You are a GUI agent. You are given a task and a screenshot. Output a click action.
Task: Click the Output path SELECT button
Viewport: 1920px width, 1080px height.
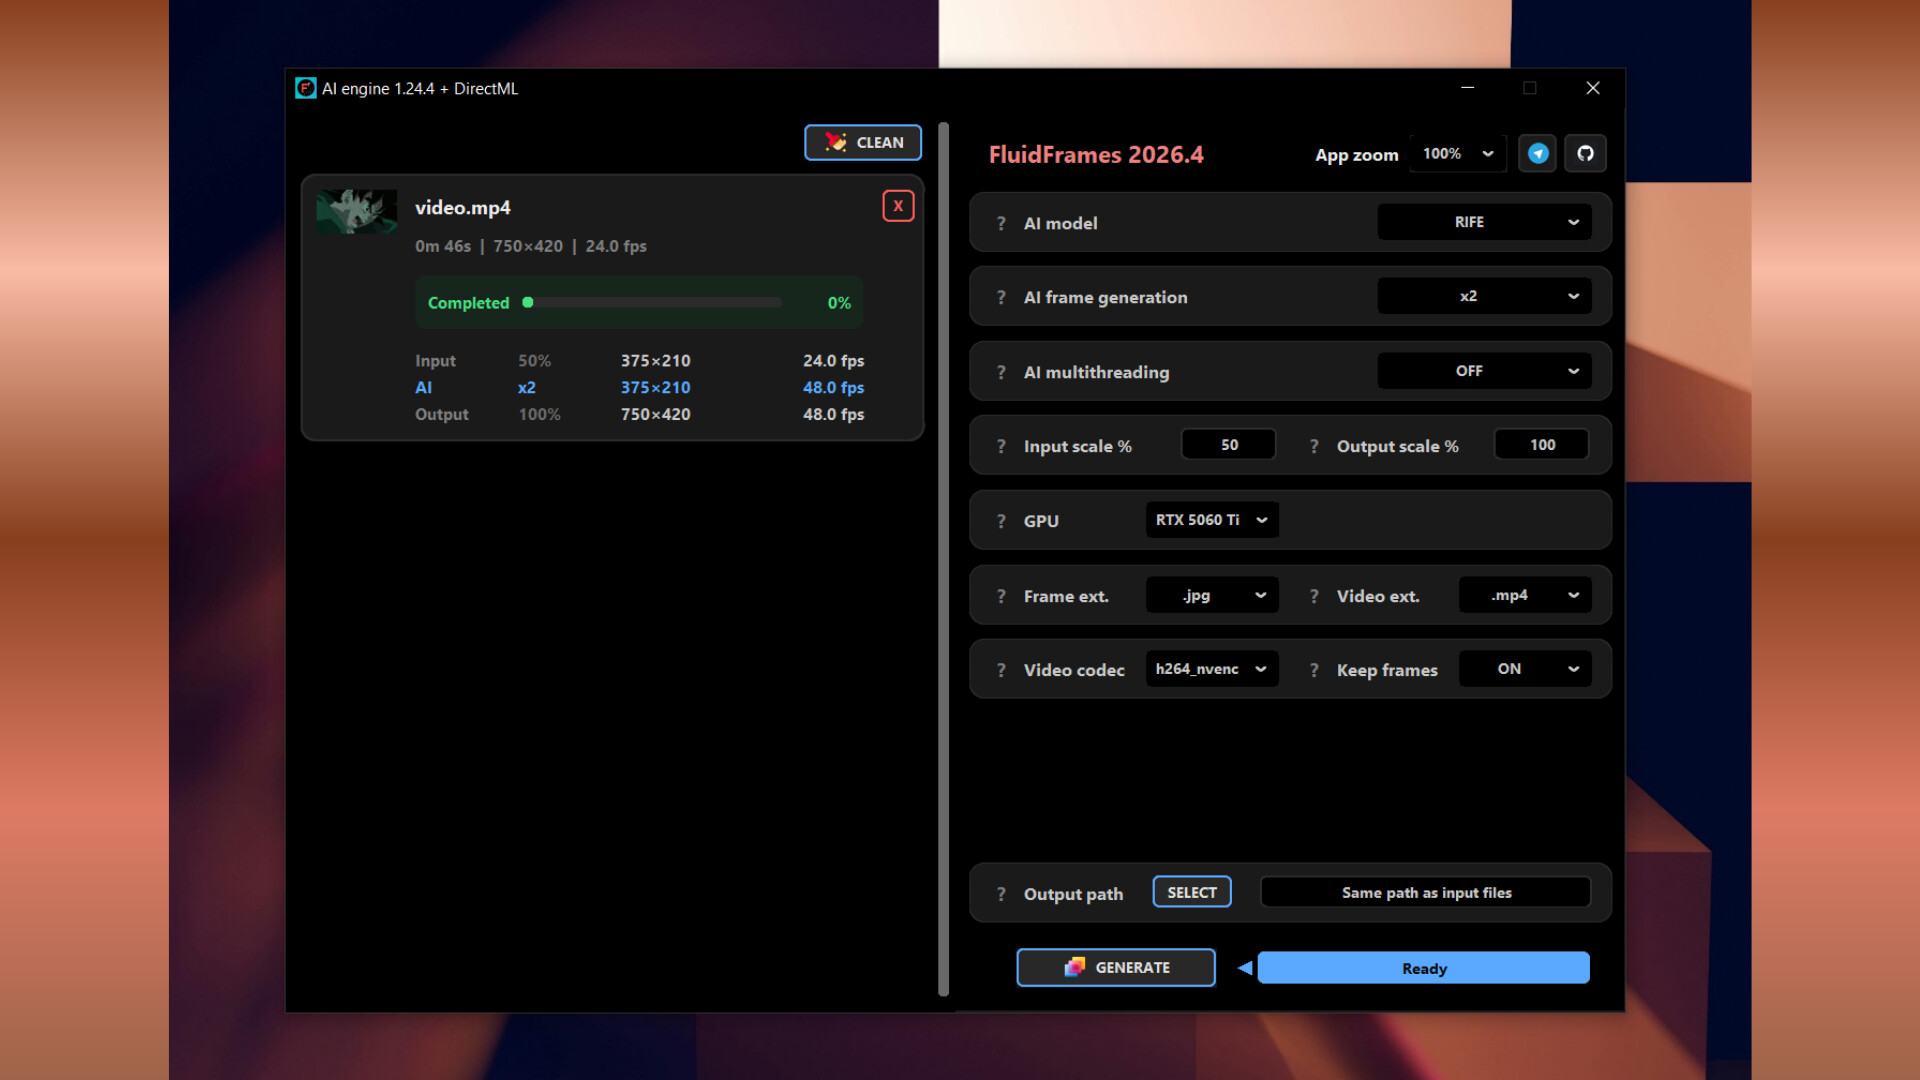1192,892
